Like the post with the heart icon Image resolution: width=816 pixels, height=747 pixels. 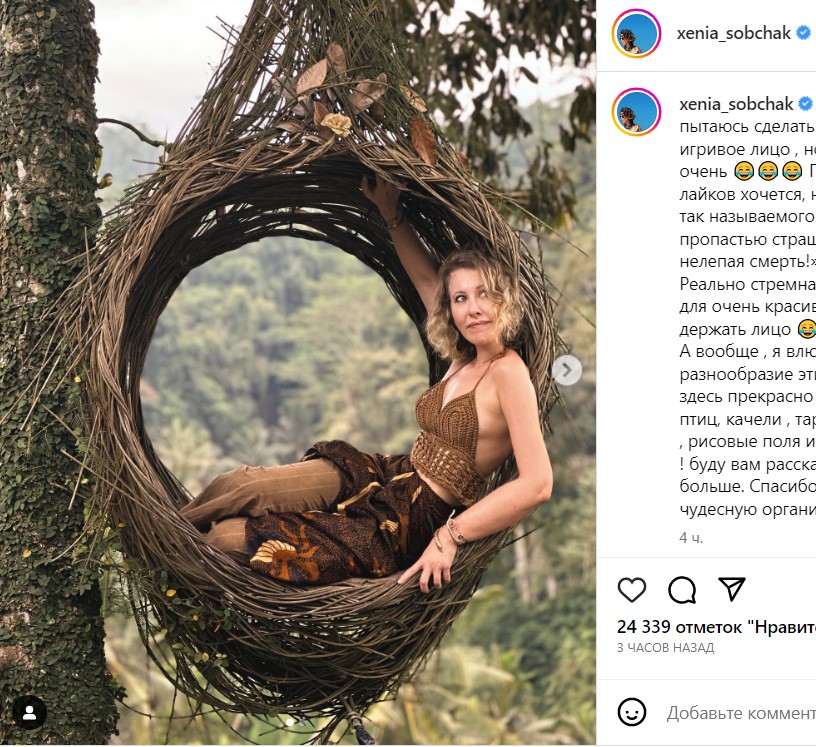[631, 590]
